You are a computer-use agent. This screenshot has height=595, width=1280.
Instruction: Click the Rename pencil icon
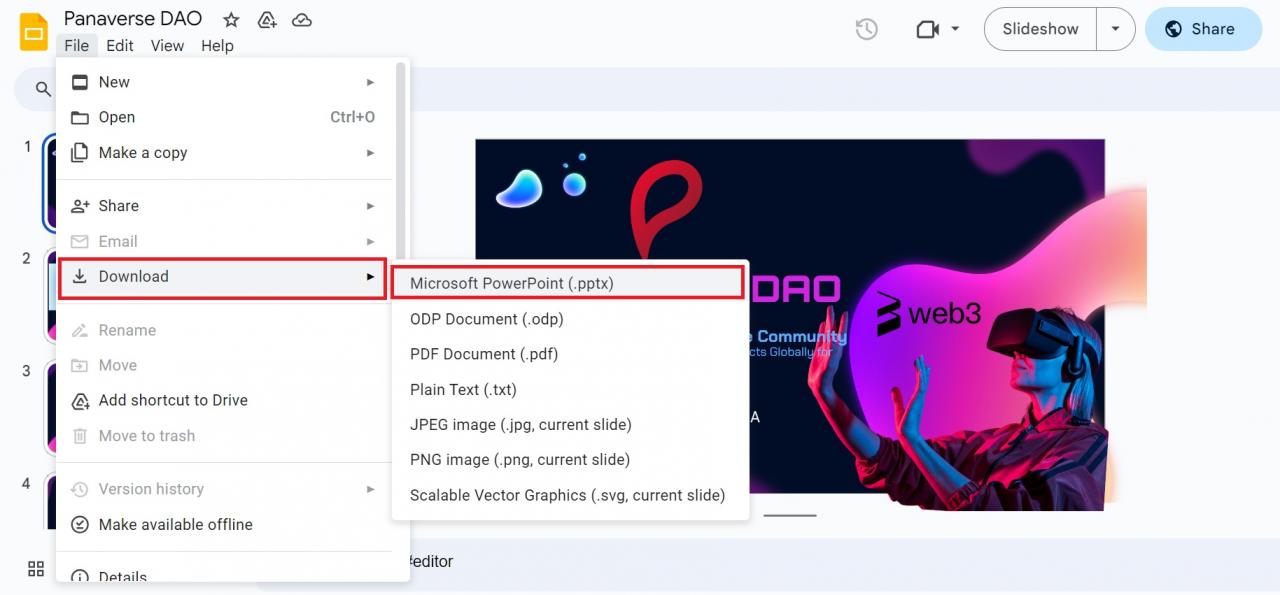(80, 330)
